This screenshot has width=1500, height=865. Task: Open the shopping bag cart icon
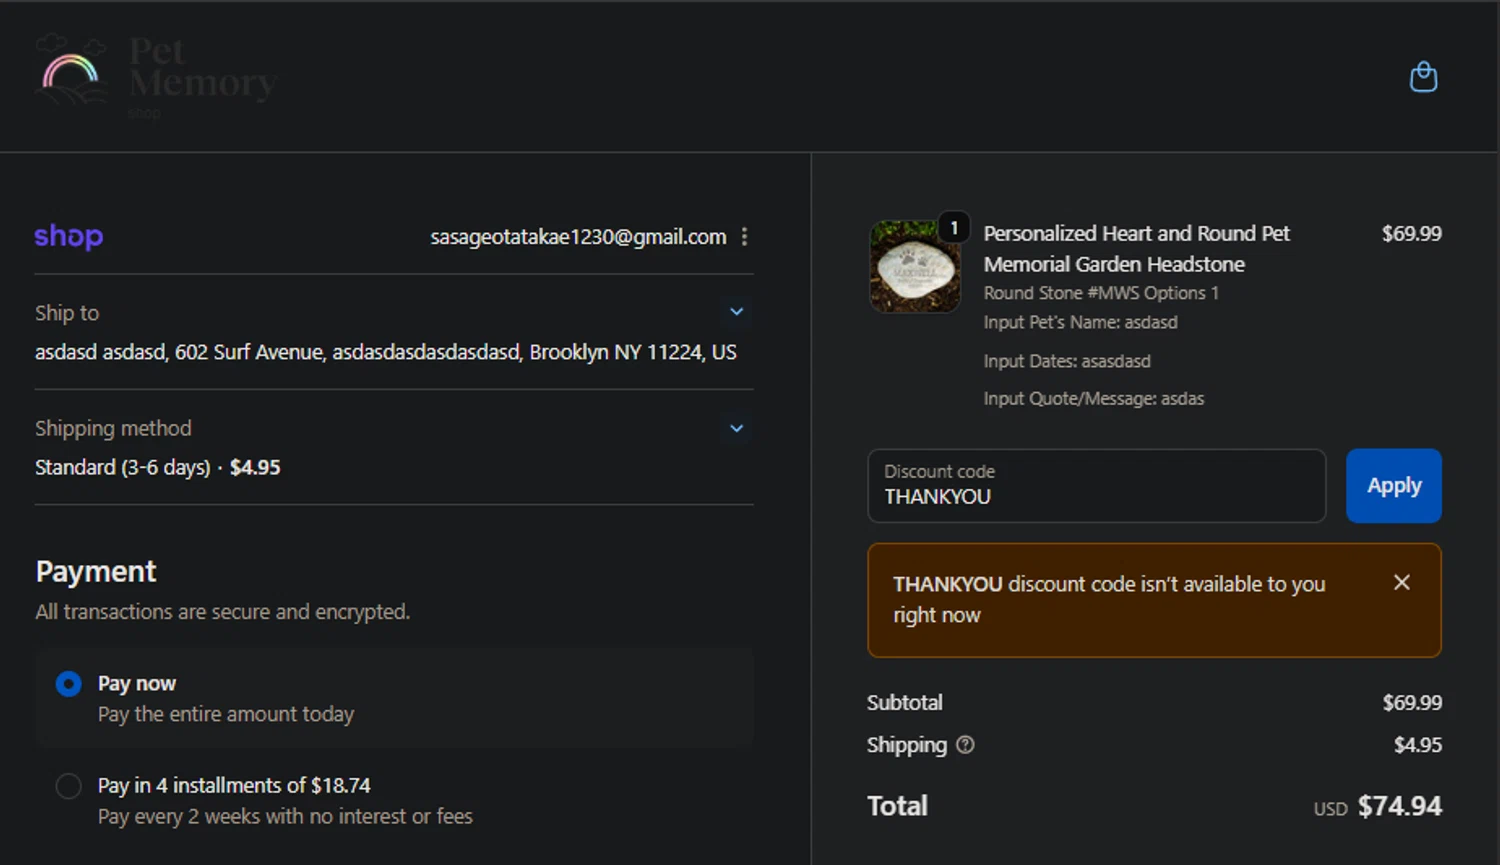click(x=1423, y=77)
